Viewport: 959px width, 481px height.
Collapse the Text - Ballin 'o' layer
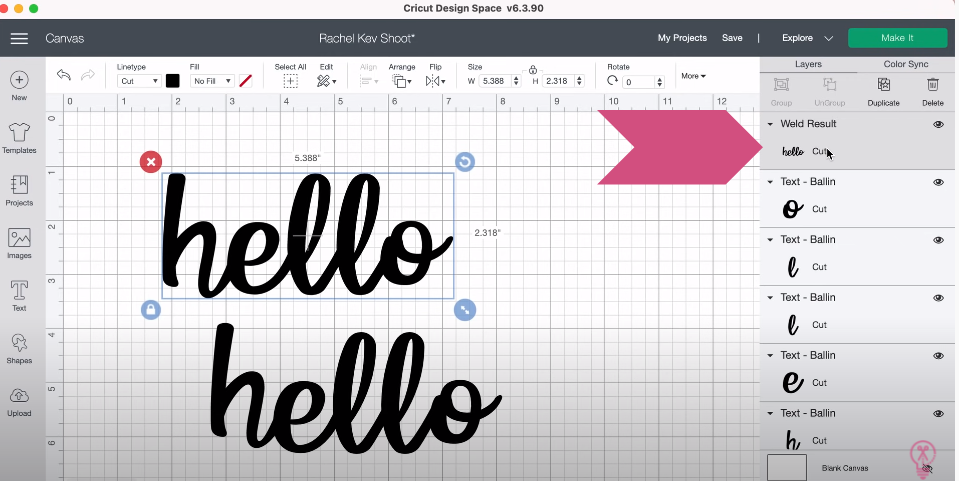770,182
